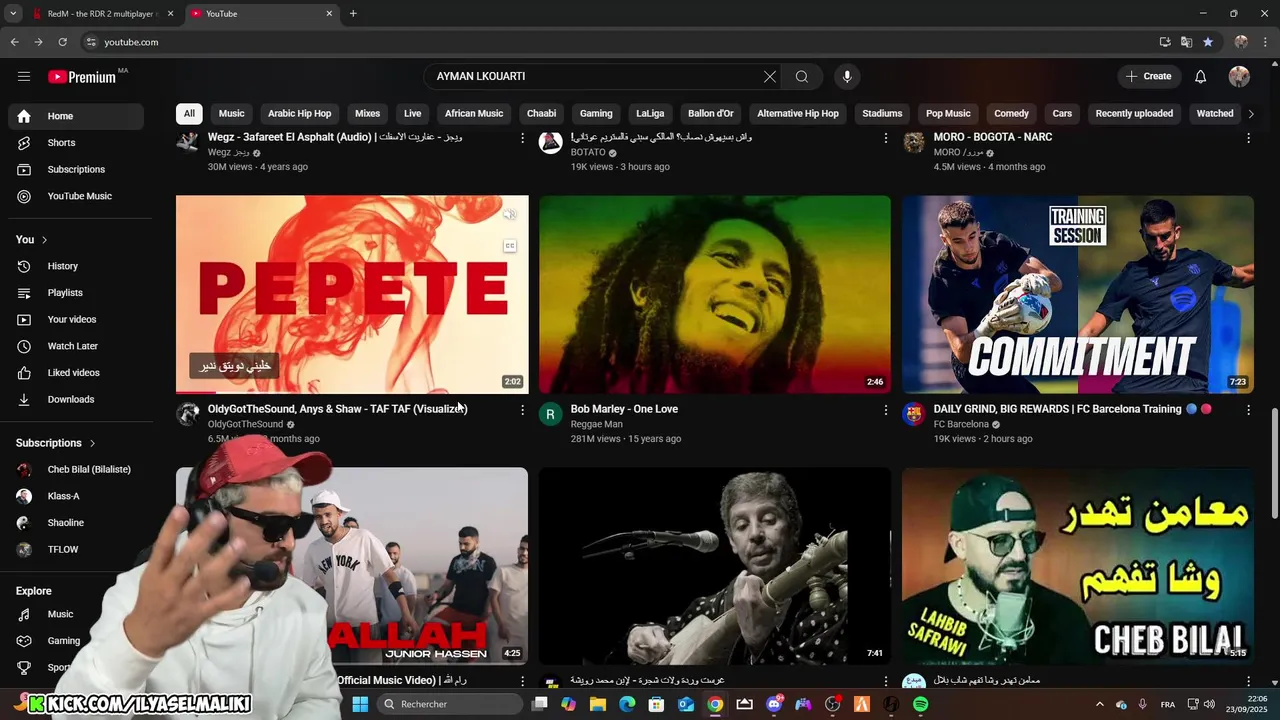Image resolution: width=1280 pixels, height=720 pixels.
Task: Select the LaLiga filter chip
Action: [x=650, y=113]
